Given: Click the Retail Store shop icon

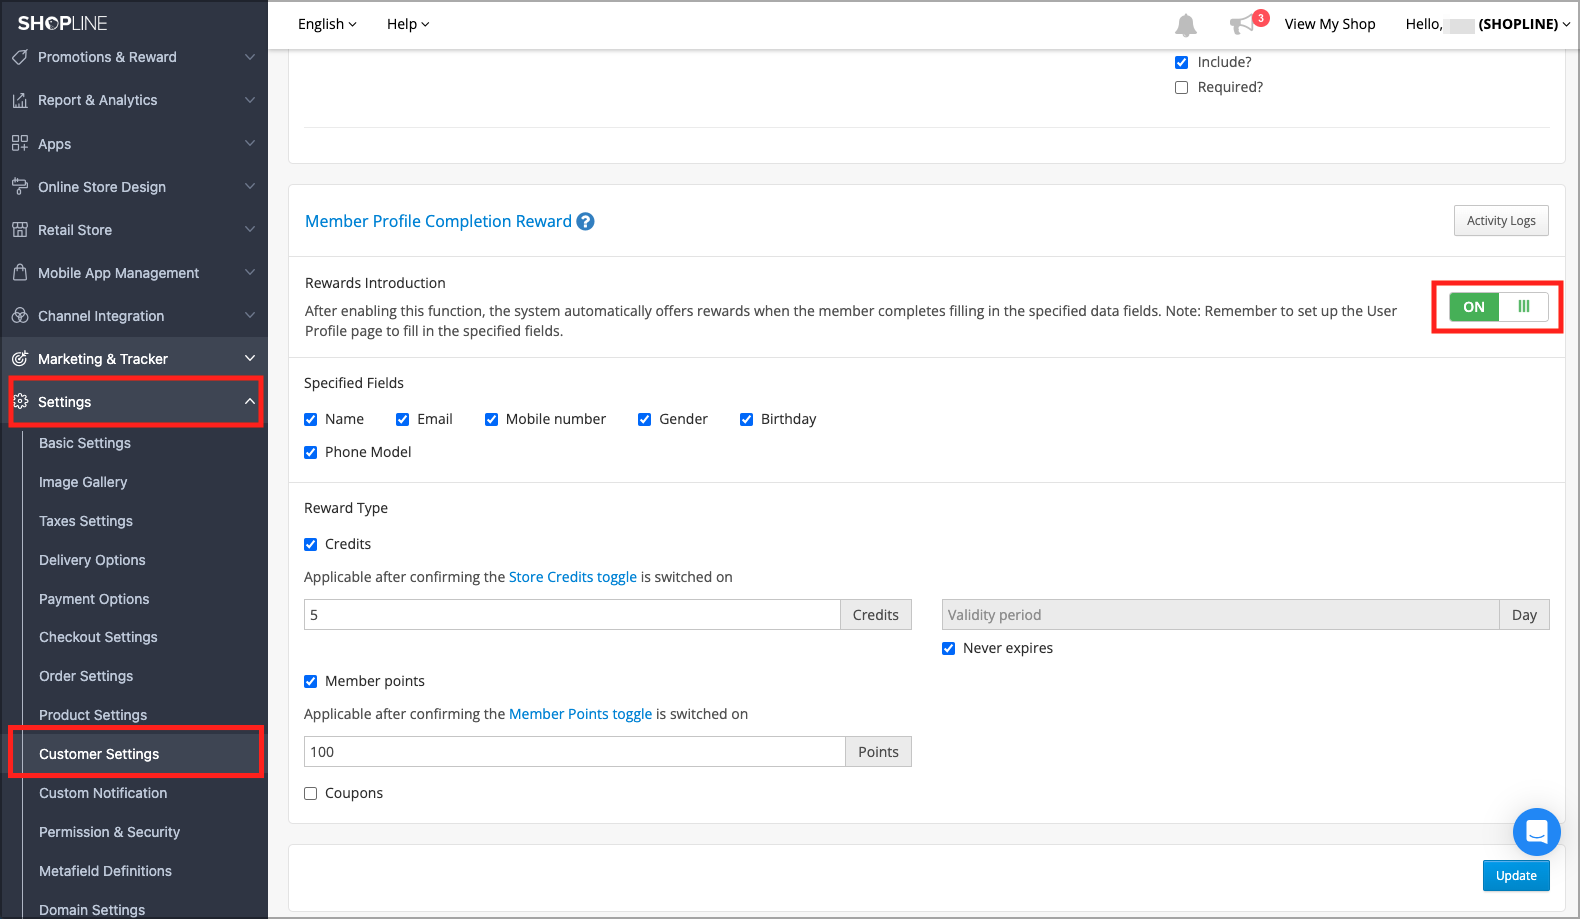Looking at the screenshot, I should [x=20, y=230].
